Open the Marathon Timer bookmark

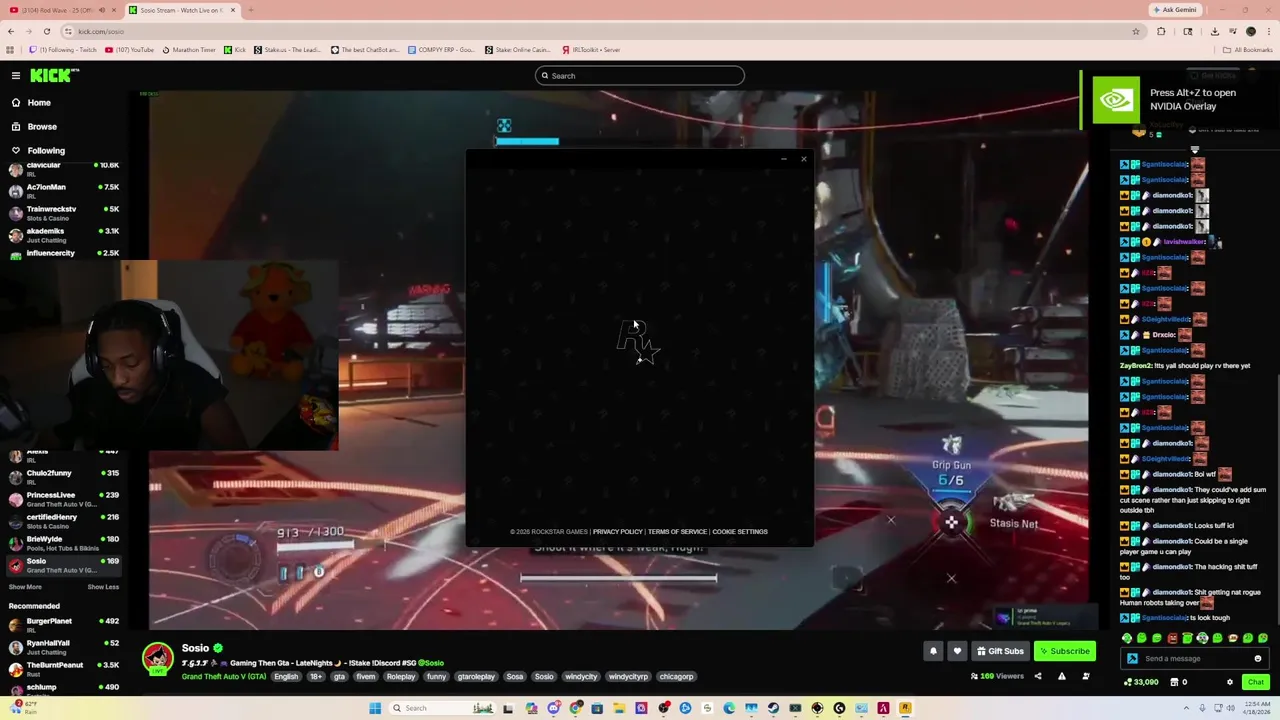[x=188, y=50]
